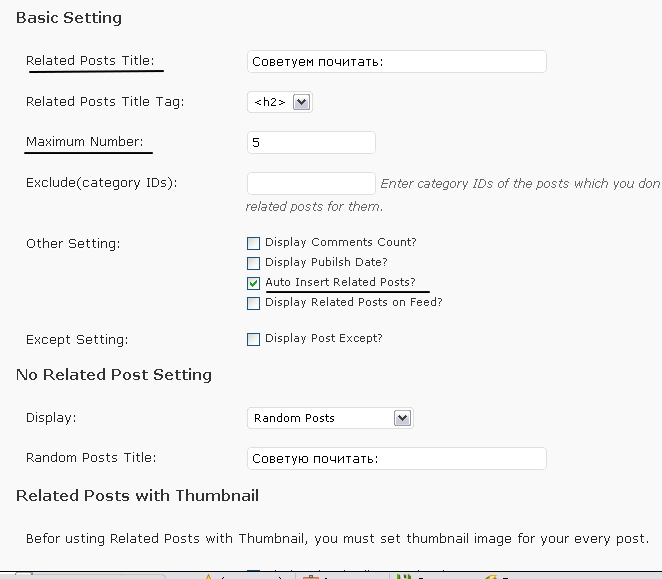Viewport: 662px width, 579px height.
Task: Toggle Display Related Posts on Feed checkbox
Action: [x=254, y=303]
